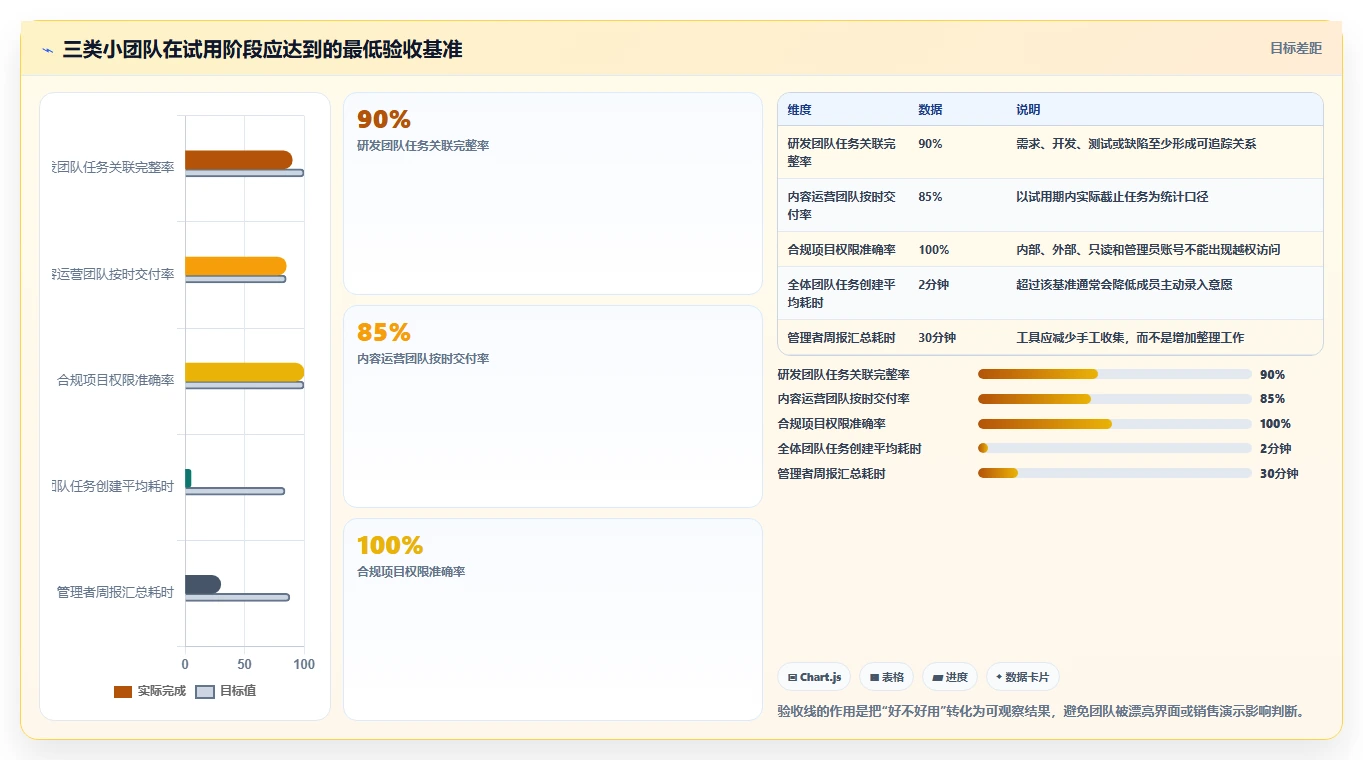1363x760 pixels.
Task: Click table cell 全体团队任务创建平均耗时
Action: (842, 293)
